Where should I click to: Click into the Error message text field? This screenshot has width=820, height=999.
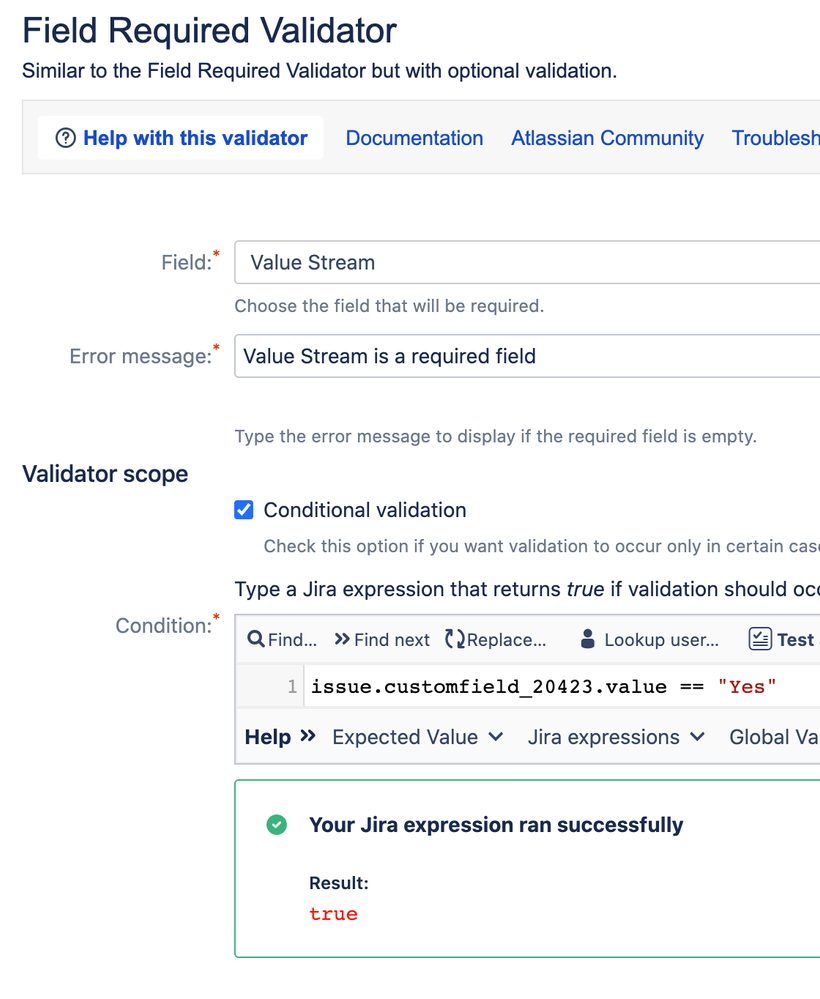click(527, 356)
